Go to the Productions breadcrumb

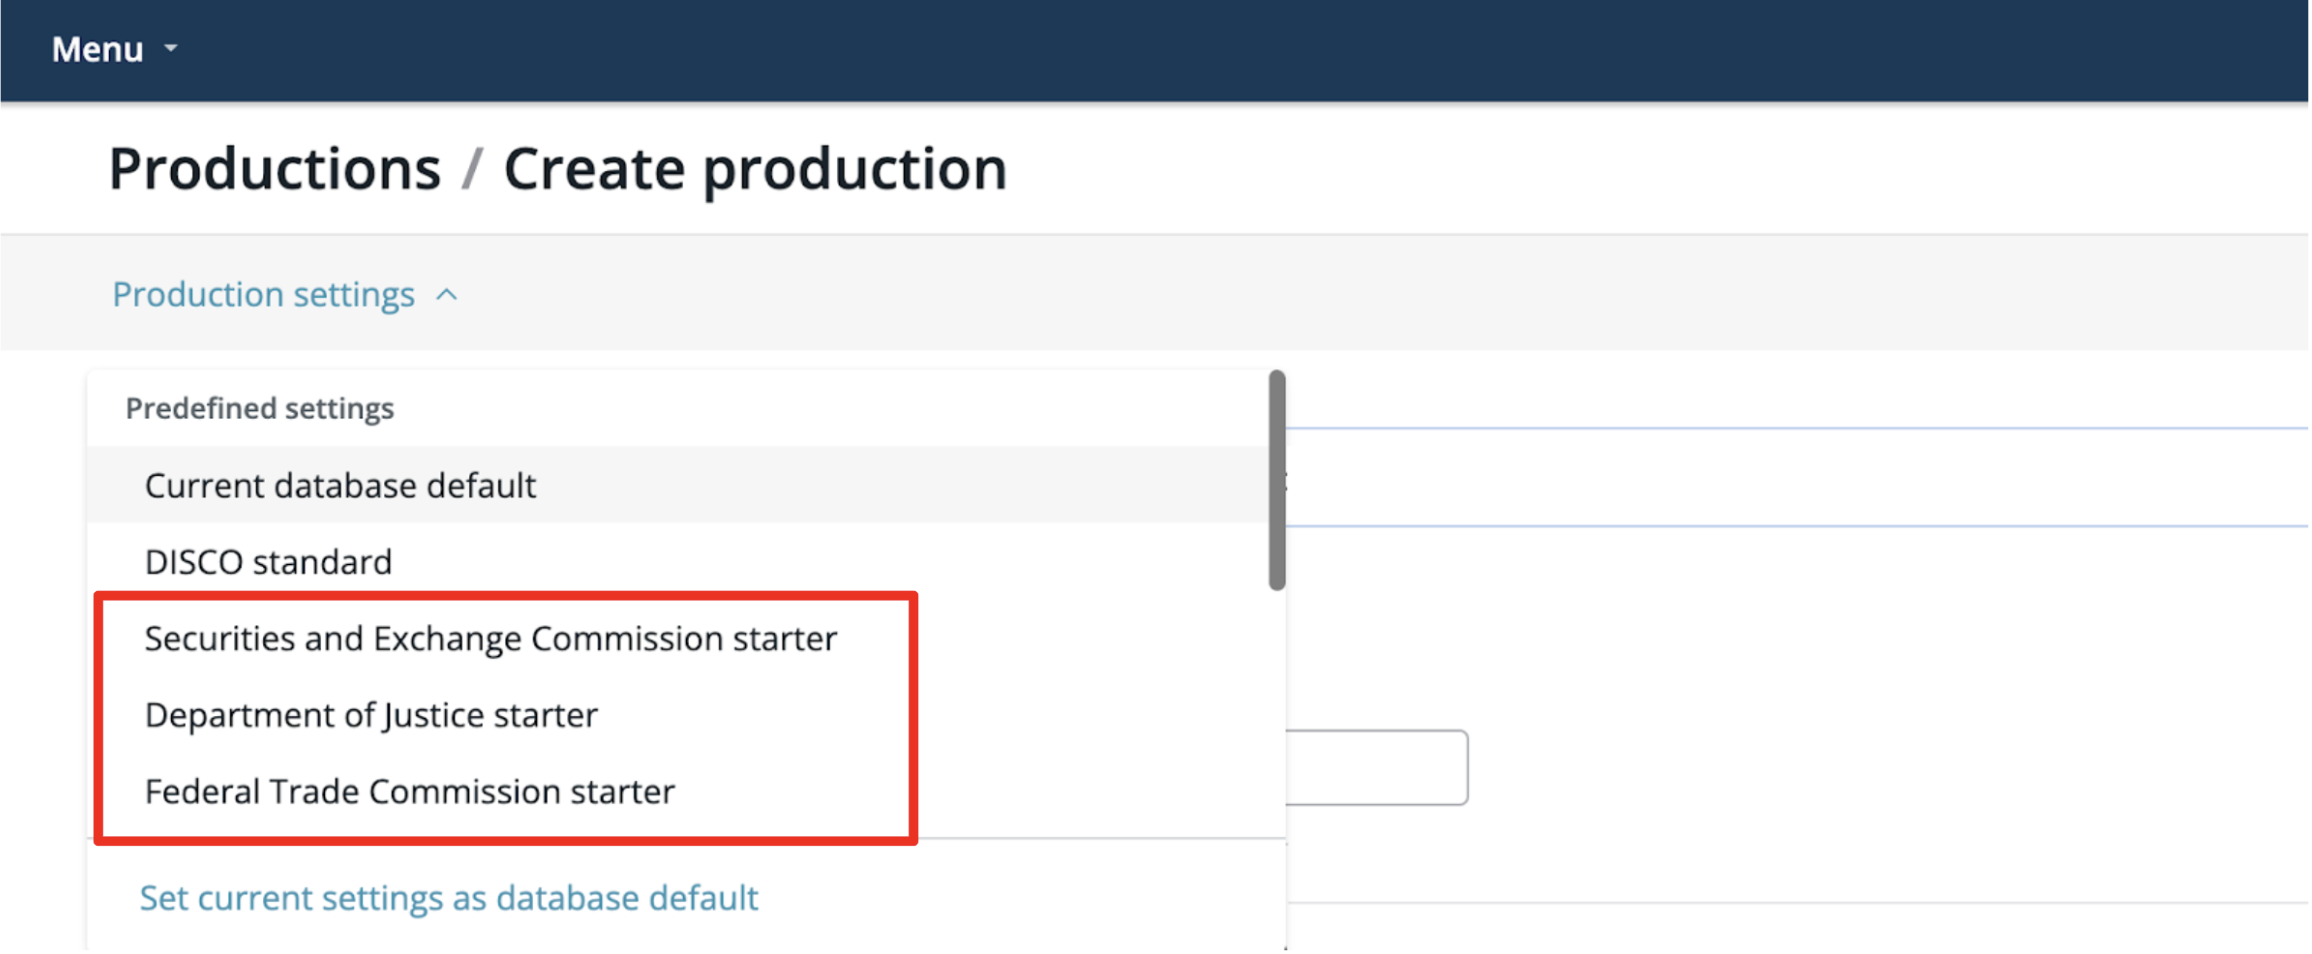[x=274, y=168]
